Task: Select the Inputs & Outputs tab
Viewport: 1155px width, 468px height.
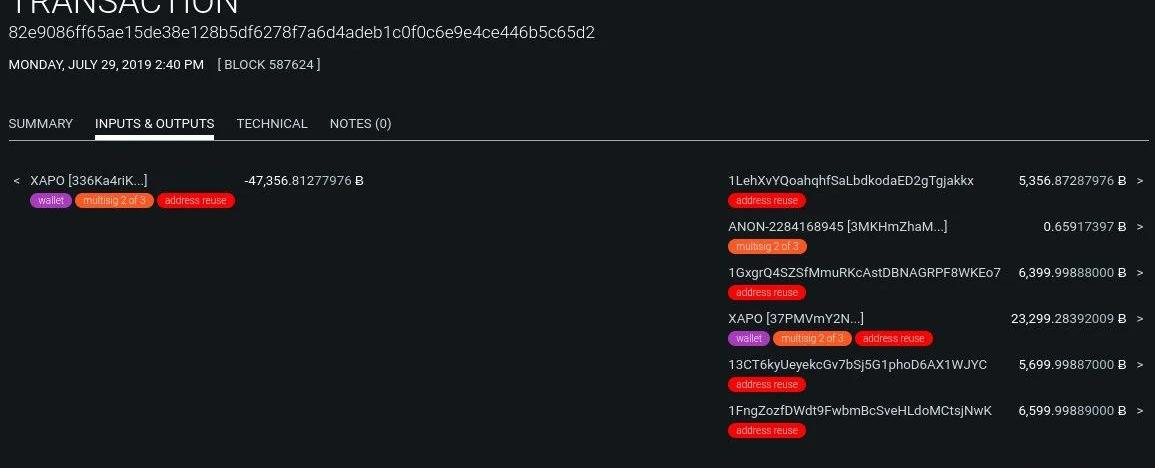Action: pos(154,124)
